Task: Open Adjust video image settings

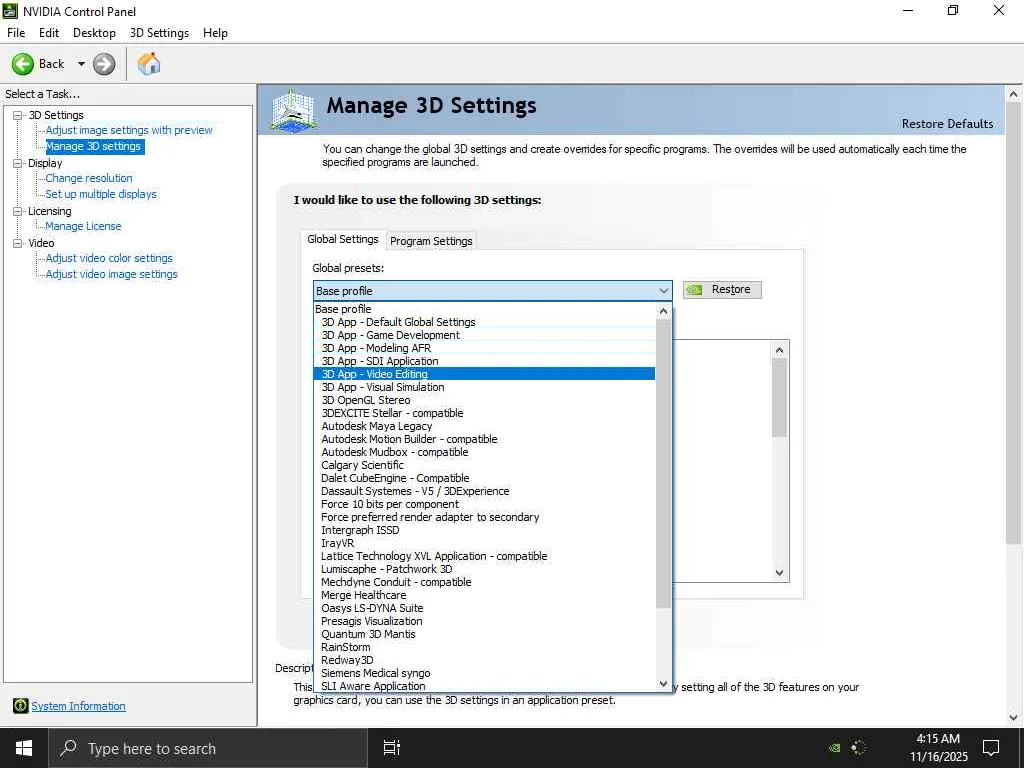Action: (111, 274)
